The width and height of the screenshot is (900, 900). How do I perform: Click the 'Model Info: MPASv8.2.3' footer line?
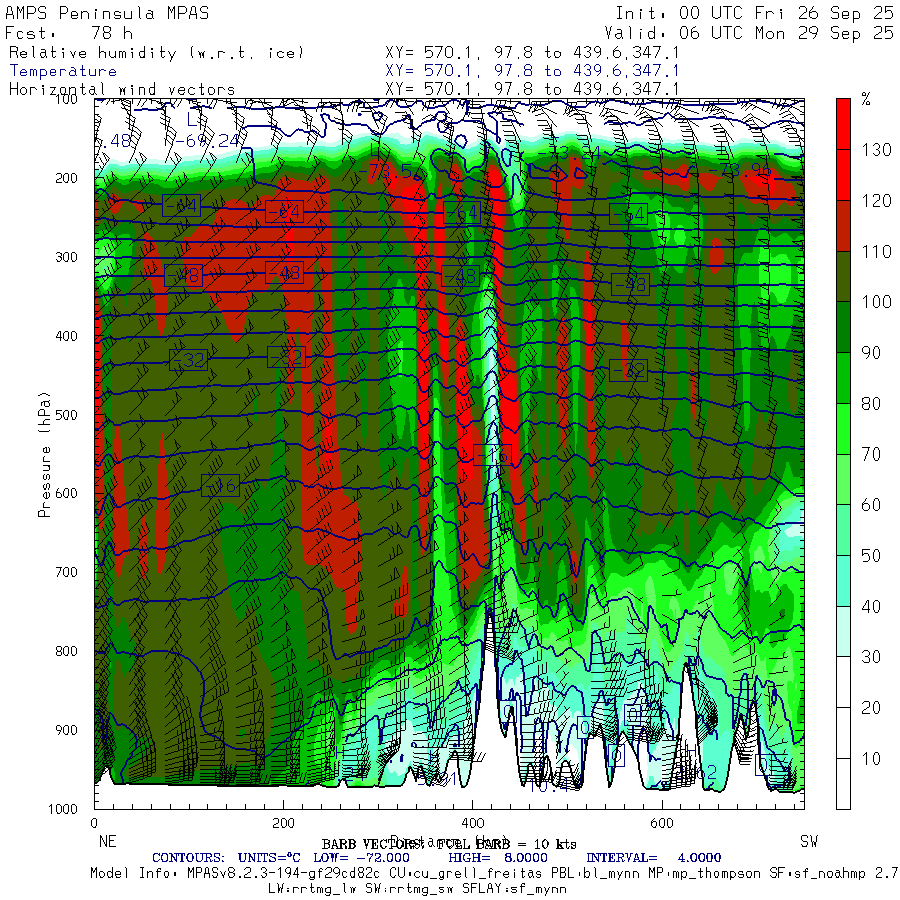(x=494, y=873)
